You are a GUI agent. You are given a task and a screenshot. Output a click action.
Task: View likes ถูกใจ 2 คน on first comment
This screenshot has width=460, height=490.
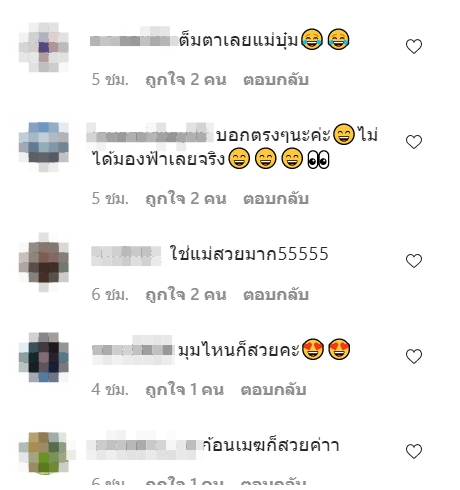click(186, 80)
